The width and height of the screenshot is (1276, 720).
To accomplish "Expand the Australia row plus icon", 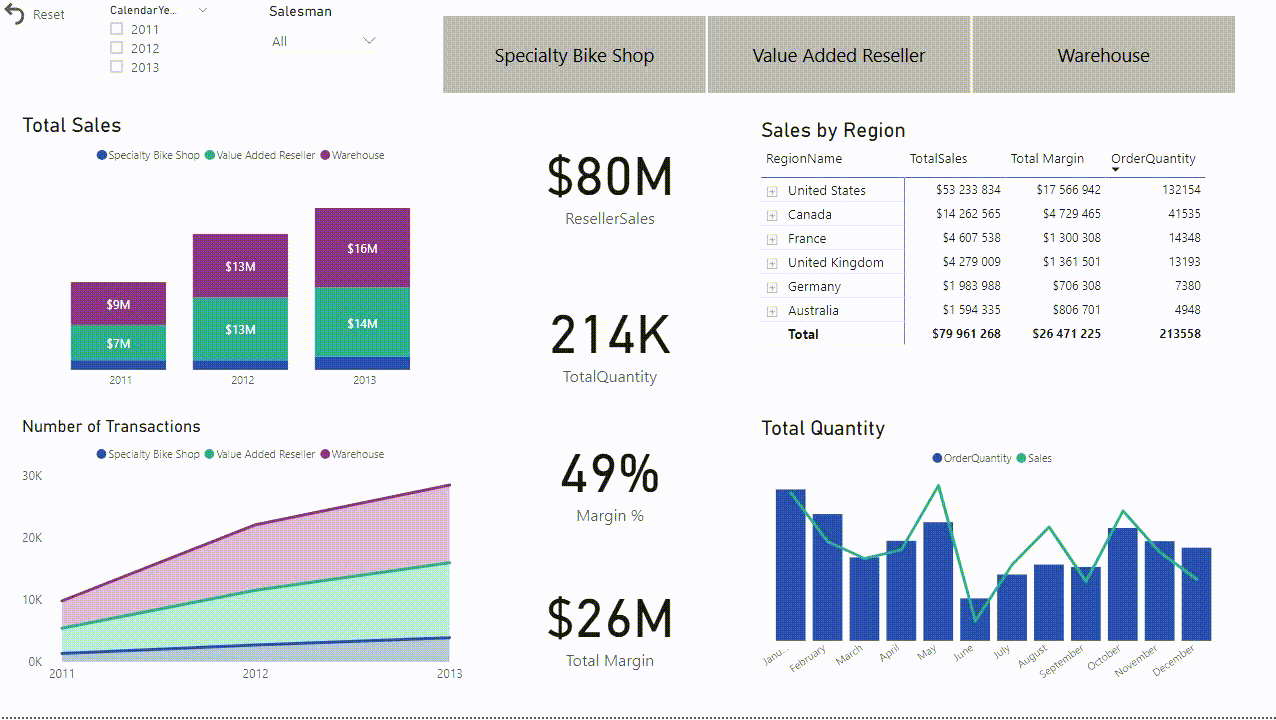I will click(772, 311).
